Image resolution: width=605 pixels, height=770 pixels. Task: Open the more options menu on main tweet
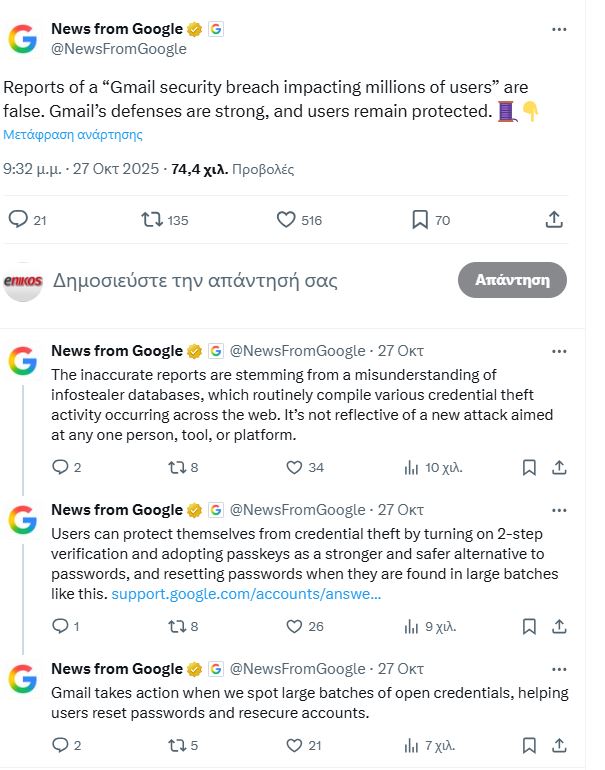point(559,30)
